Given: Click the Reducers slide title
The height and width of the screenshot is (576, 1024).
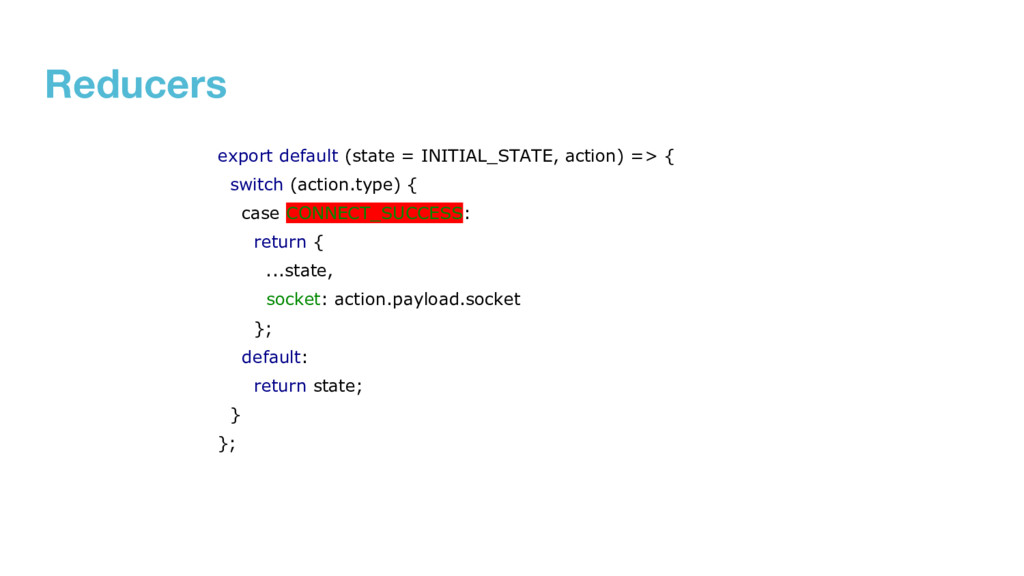Looking at the screenshot, I should coord(136,84).
